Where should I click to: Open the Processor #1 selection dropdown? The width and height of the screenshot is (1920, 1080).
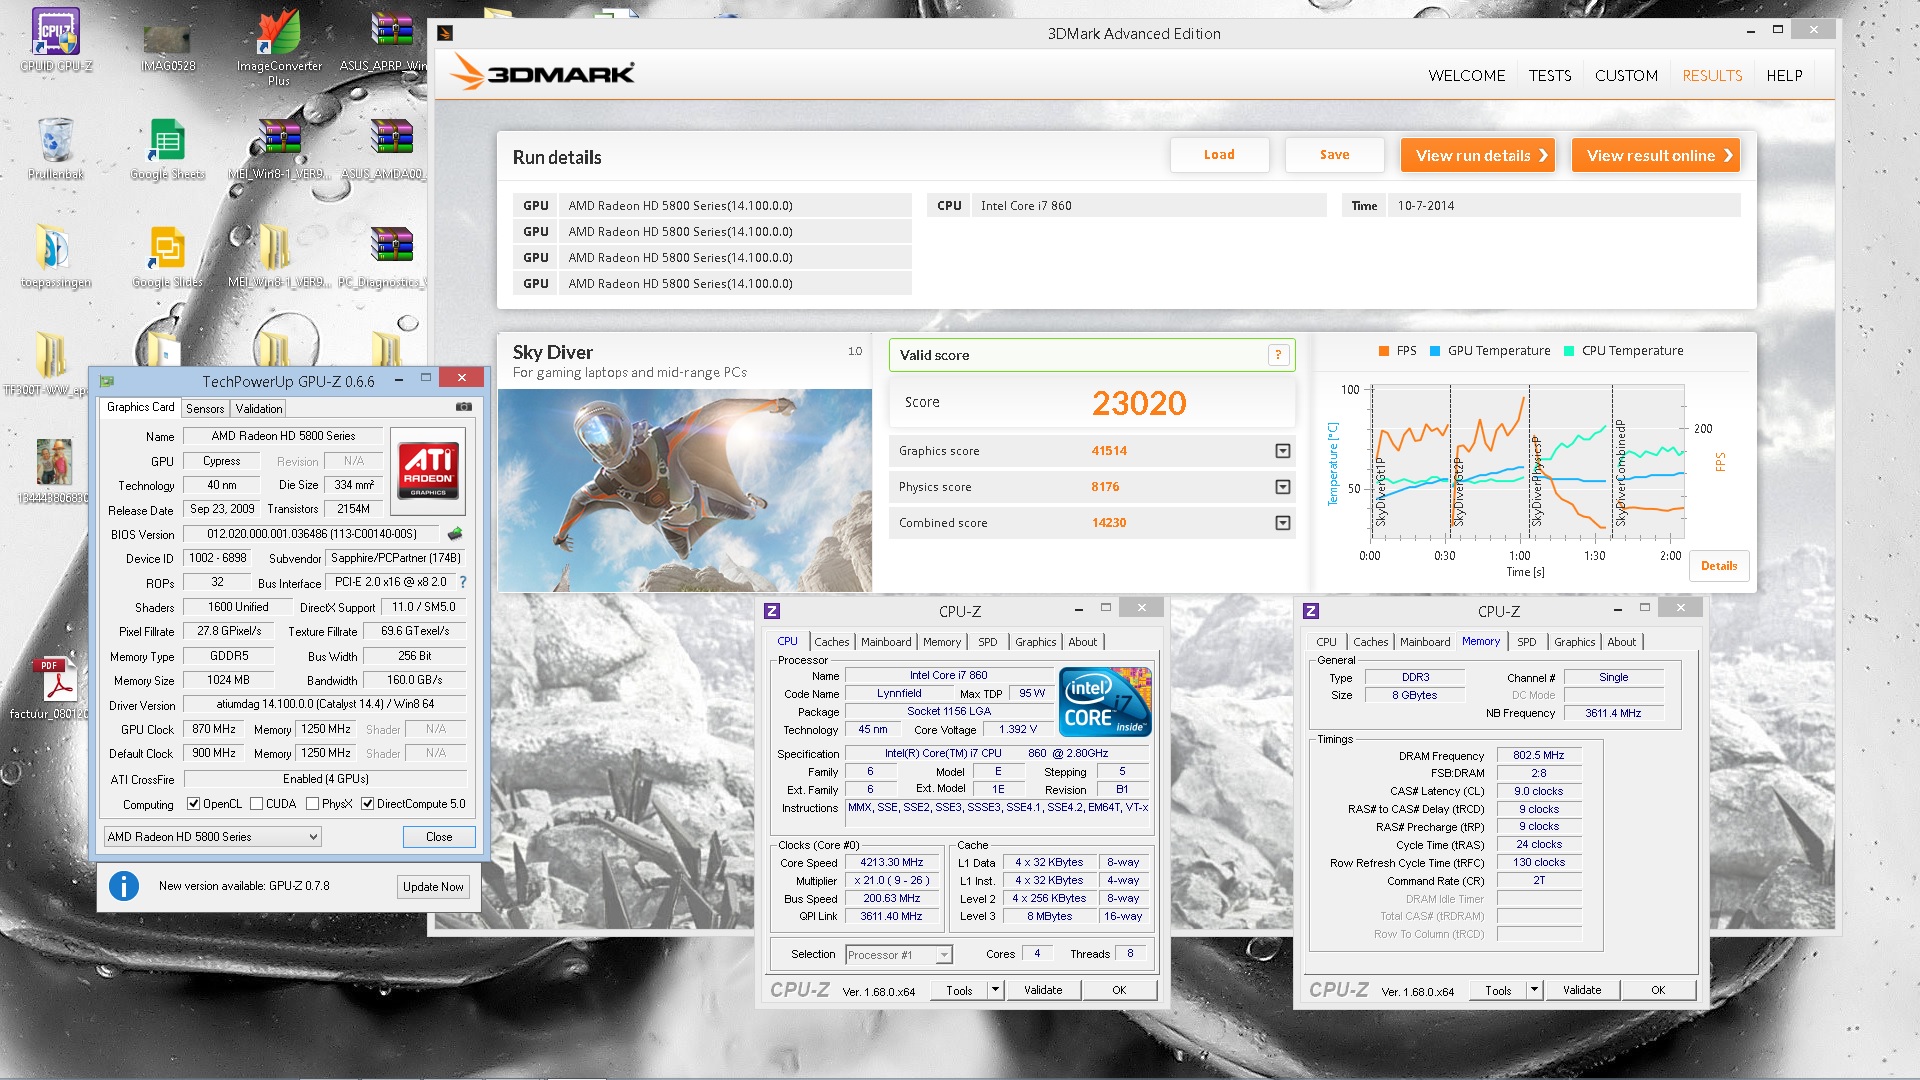(899, 955)
